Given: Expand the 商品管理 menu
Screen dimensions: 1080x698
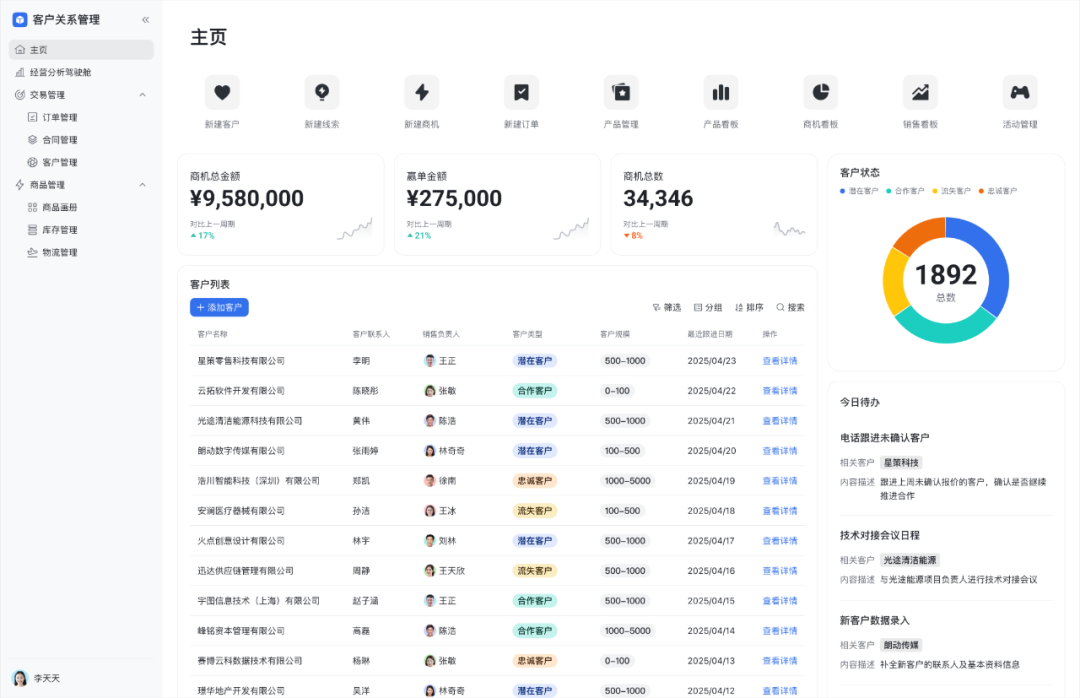Looking at the screenshot, I should point(80,184).
